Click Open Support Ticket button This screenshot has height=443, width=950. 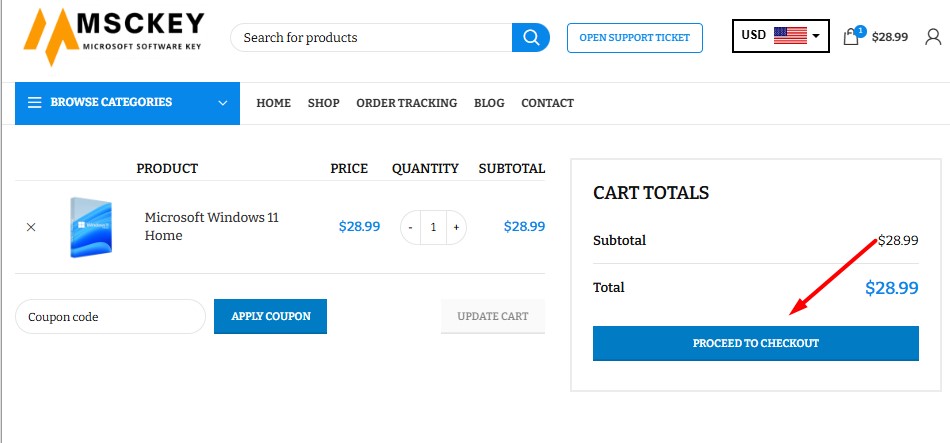click(634, 38)
